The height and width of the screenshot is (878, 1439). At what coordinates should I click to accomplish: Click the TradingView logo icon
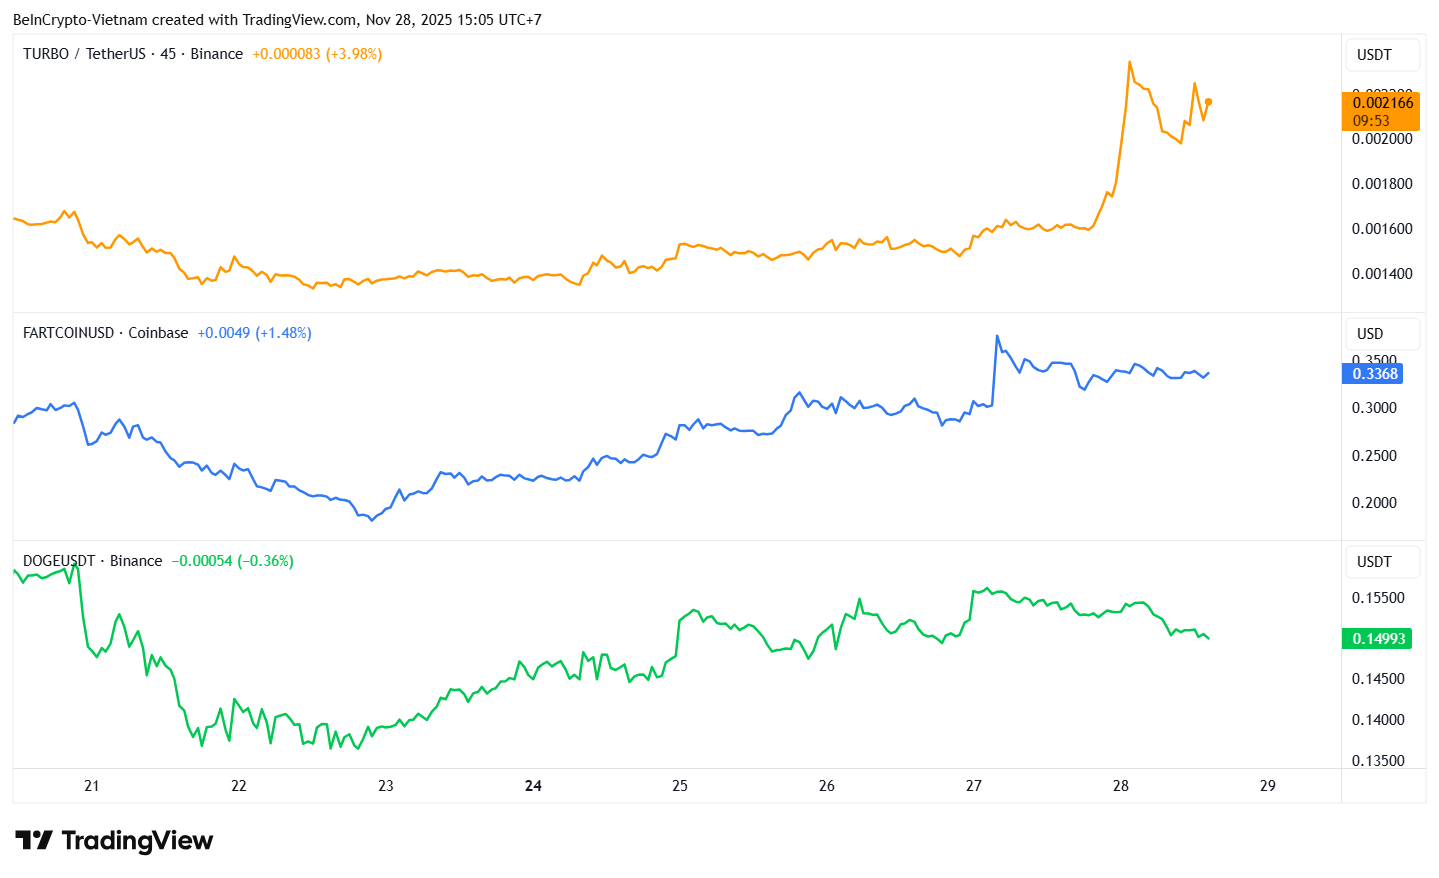coord(34,841)
